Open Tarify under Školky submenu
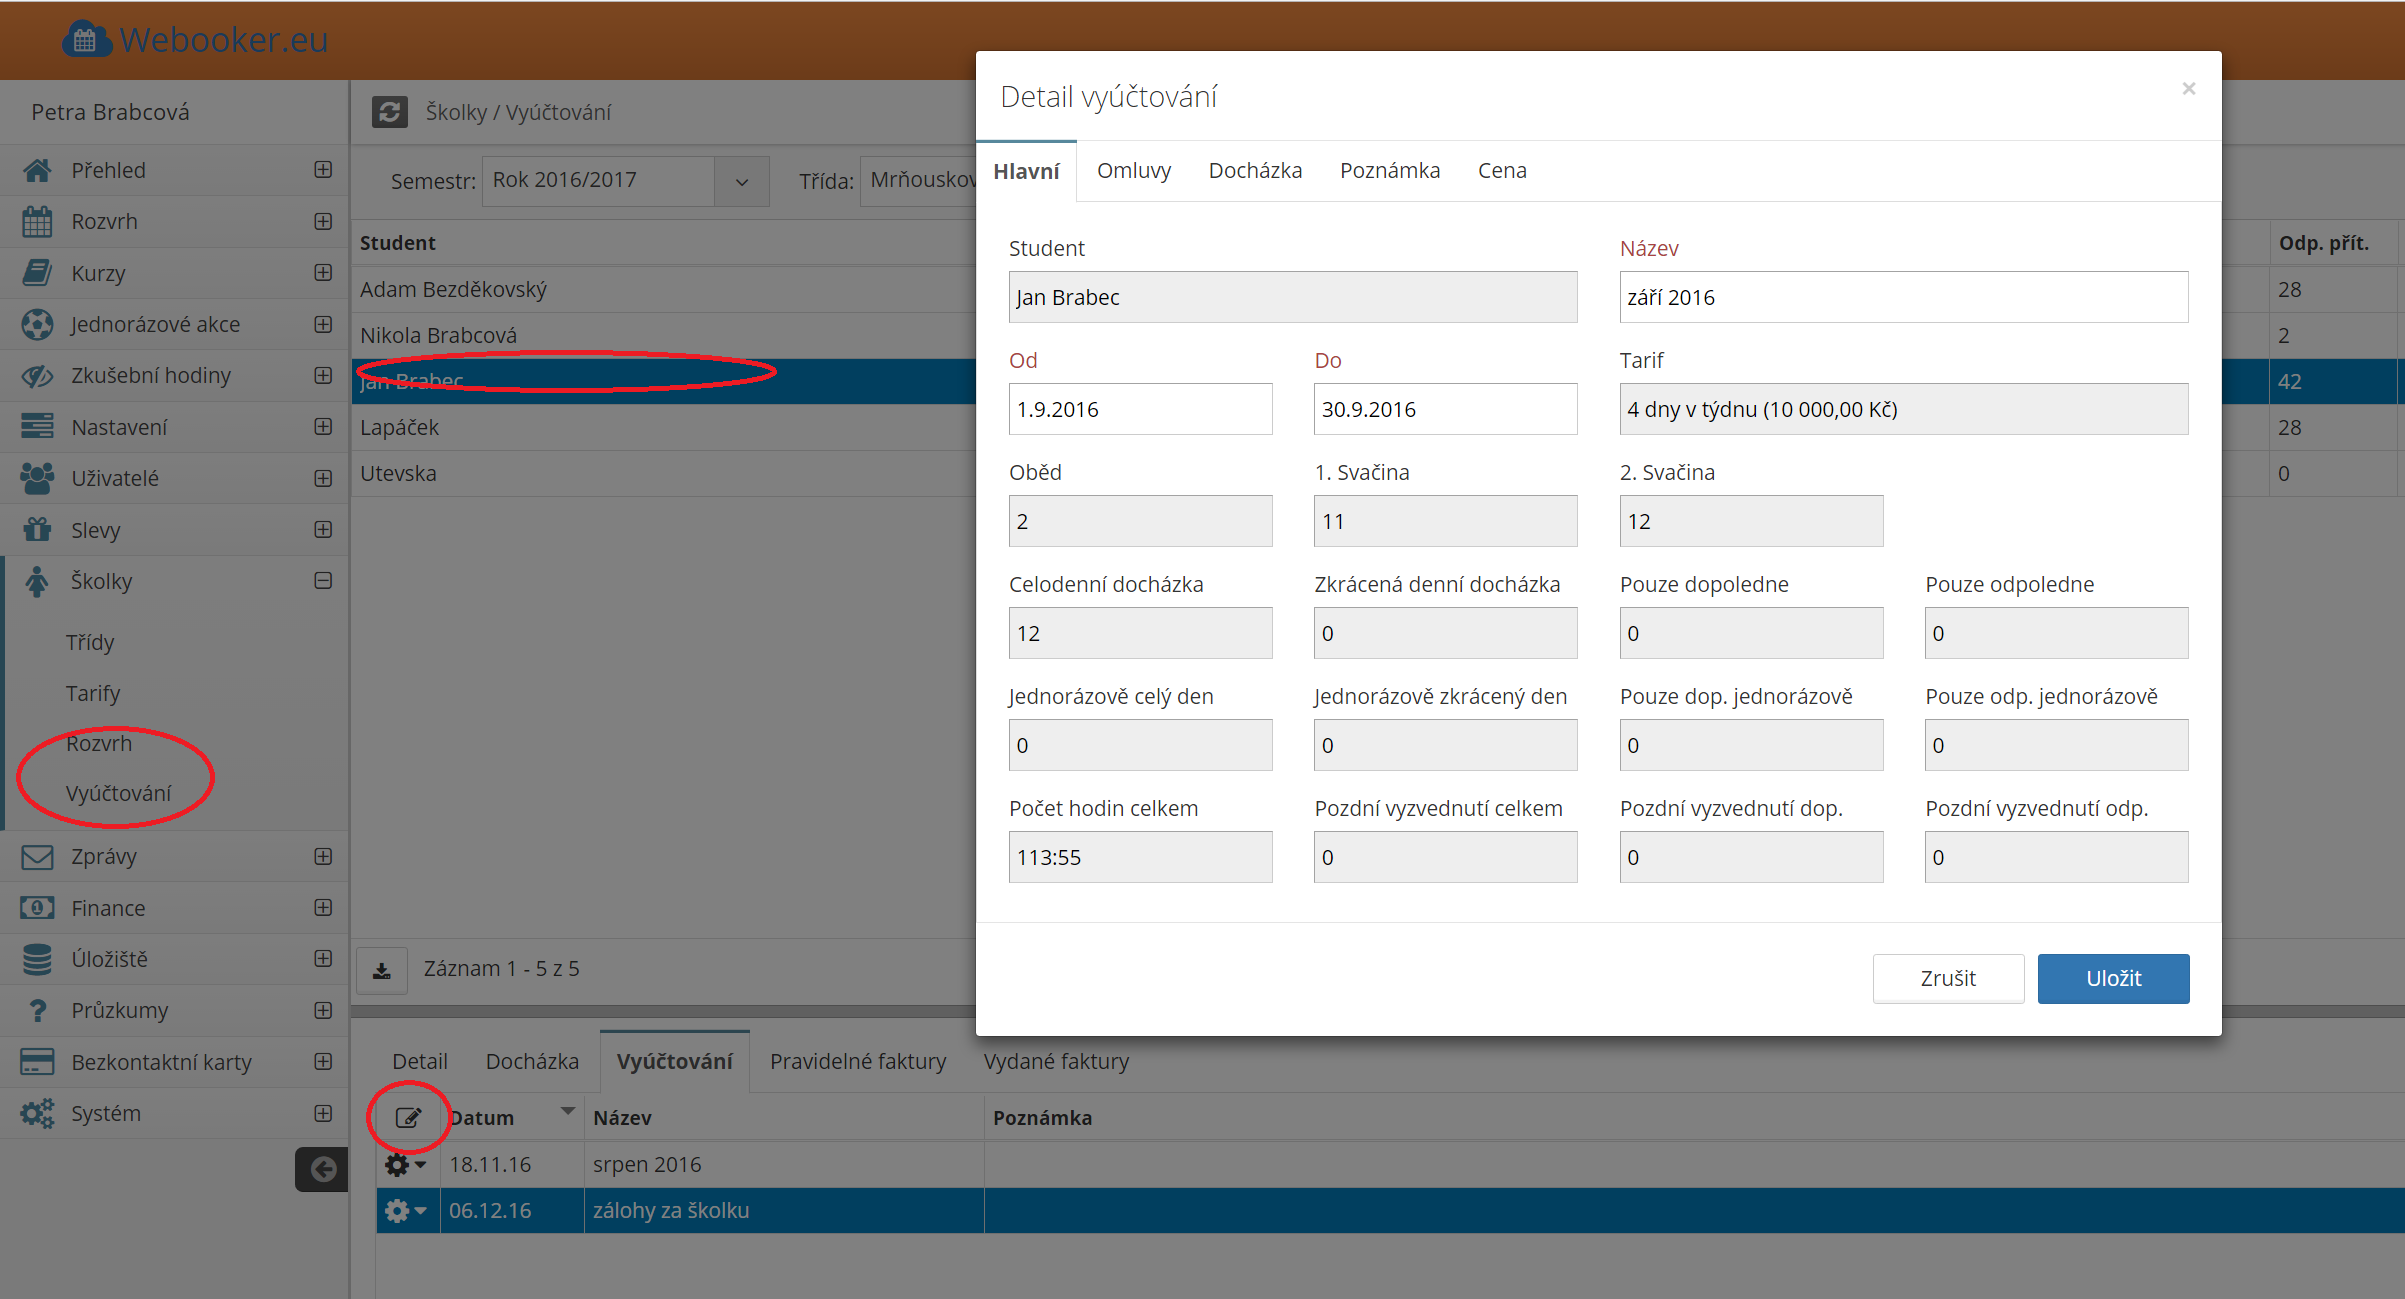 (93, 693)
